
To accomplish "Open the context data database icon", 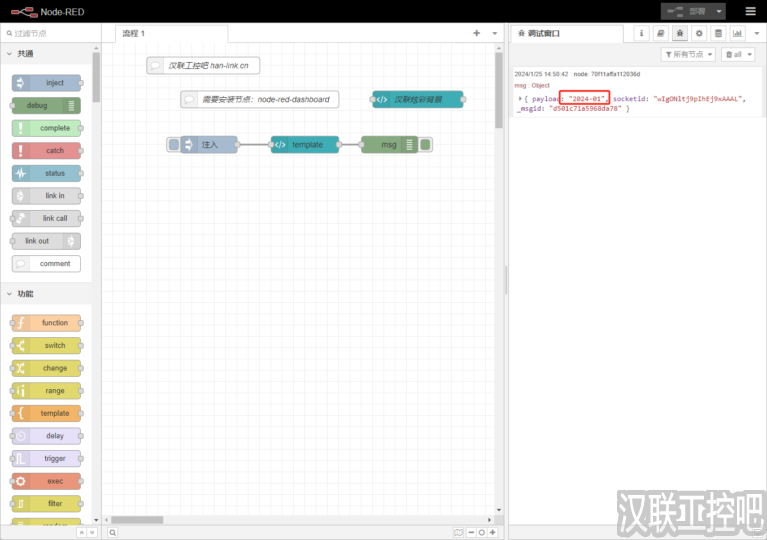I will coord(717,33).
